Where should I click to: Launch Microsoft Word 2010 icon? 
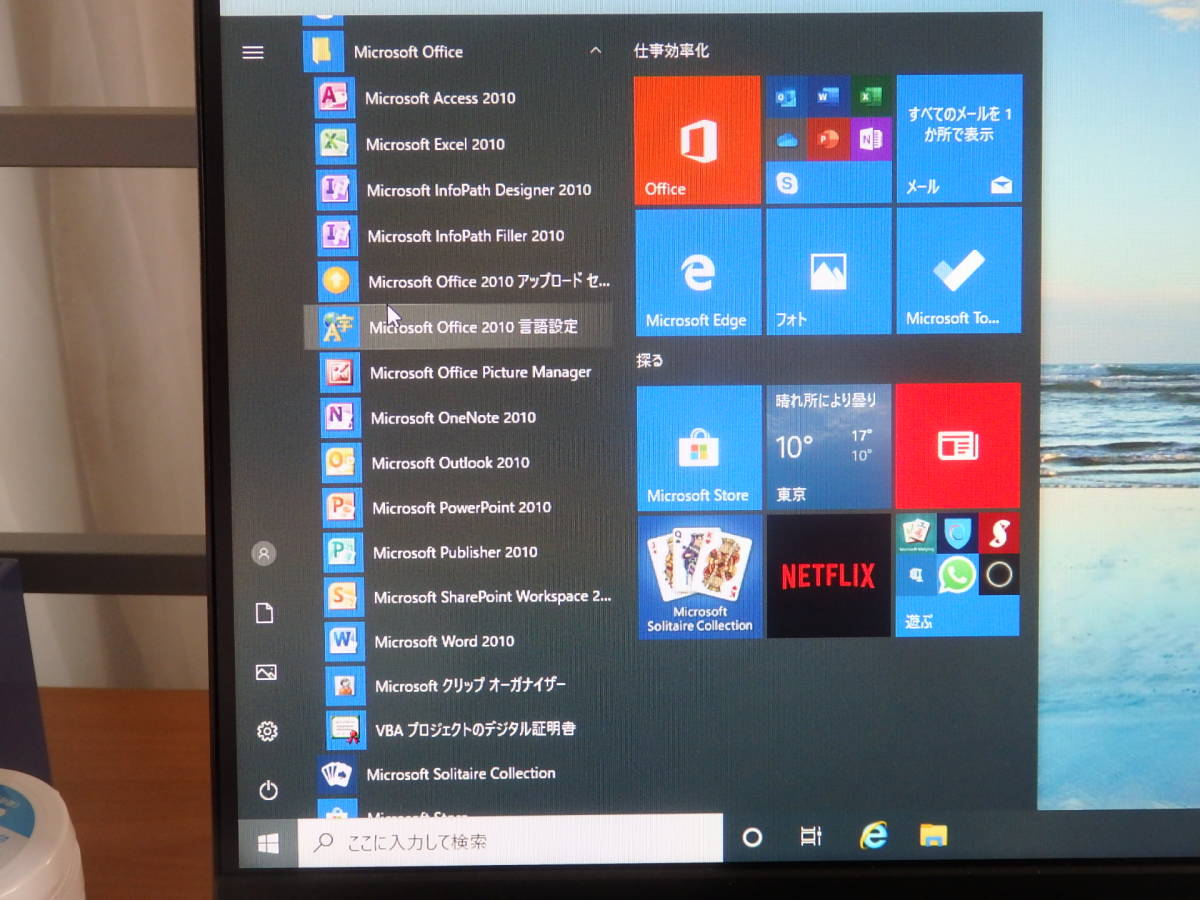(344, 641)
